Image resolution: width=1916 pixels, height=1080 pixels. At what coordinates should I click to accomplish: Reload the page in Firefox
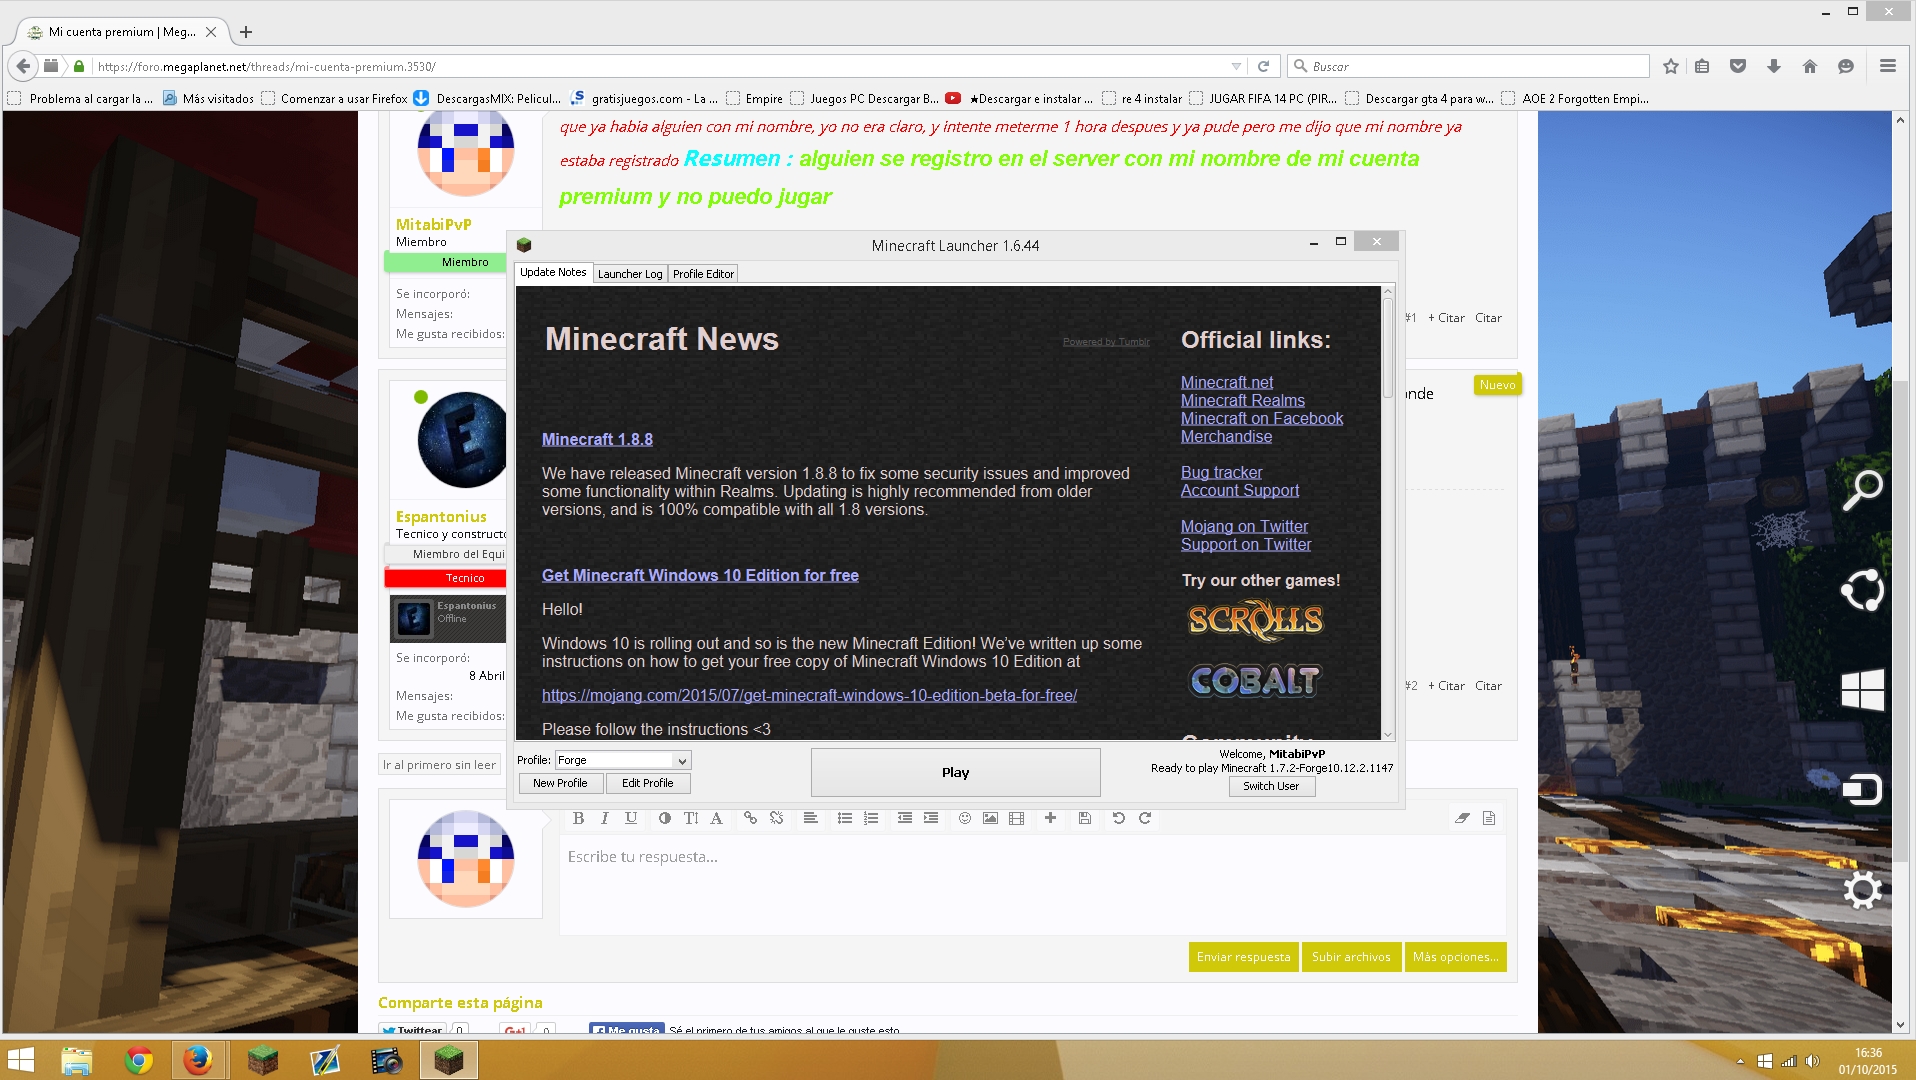[1263, 66]
